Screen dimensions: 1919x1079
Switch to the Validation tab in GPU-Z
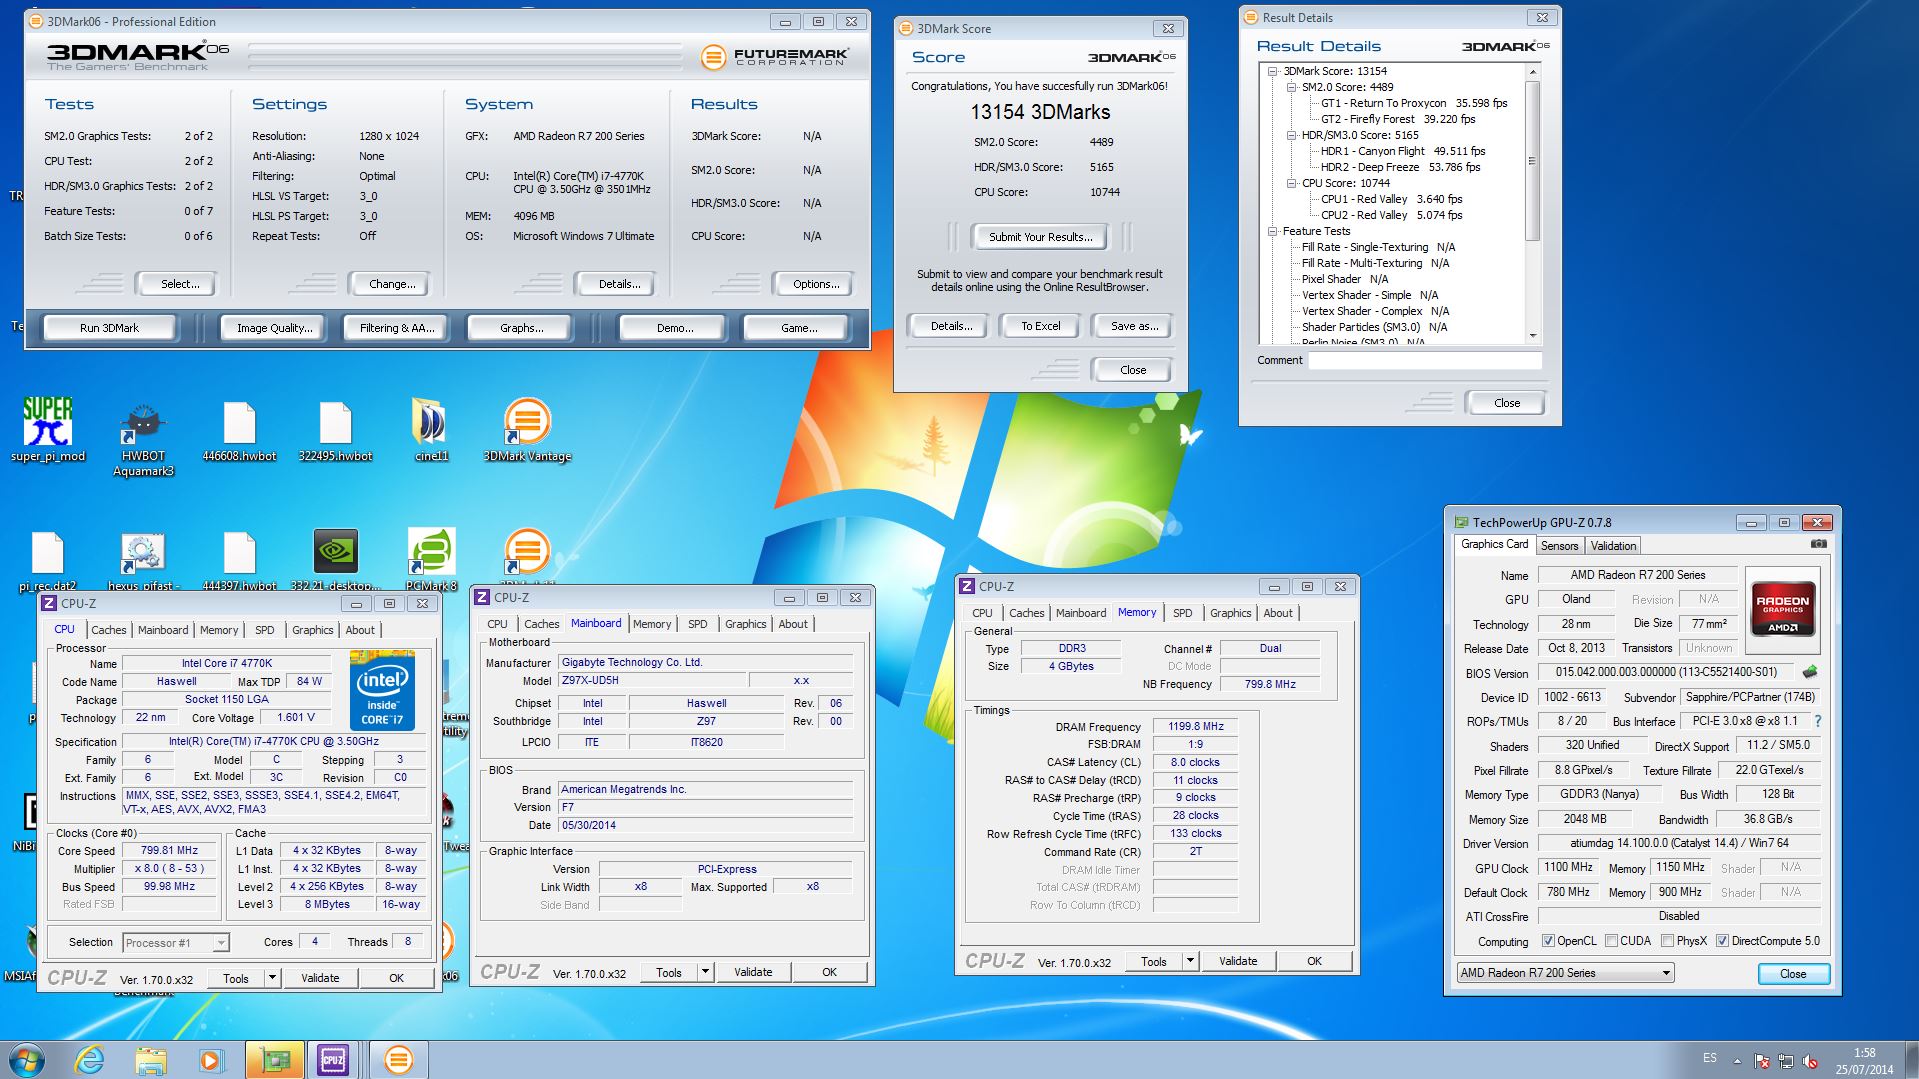tap(1613, 546)
